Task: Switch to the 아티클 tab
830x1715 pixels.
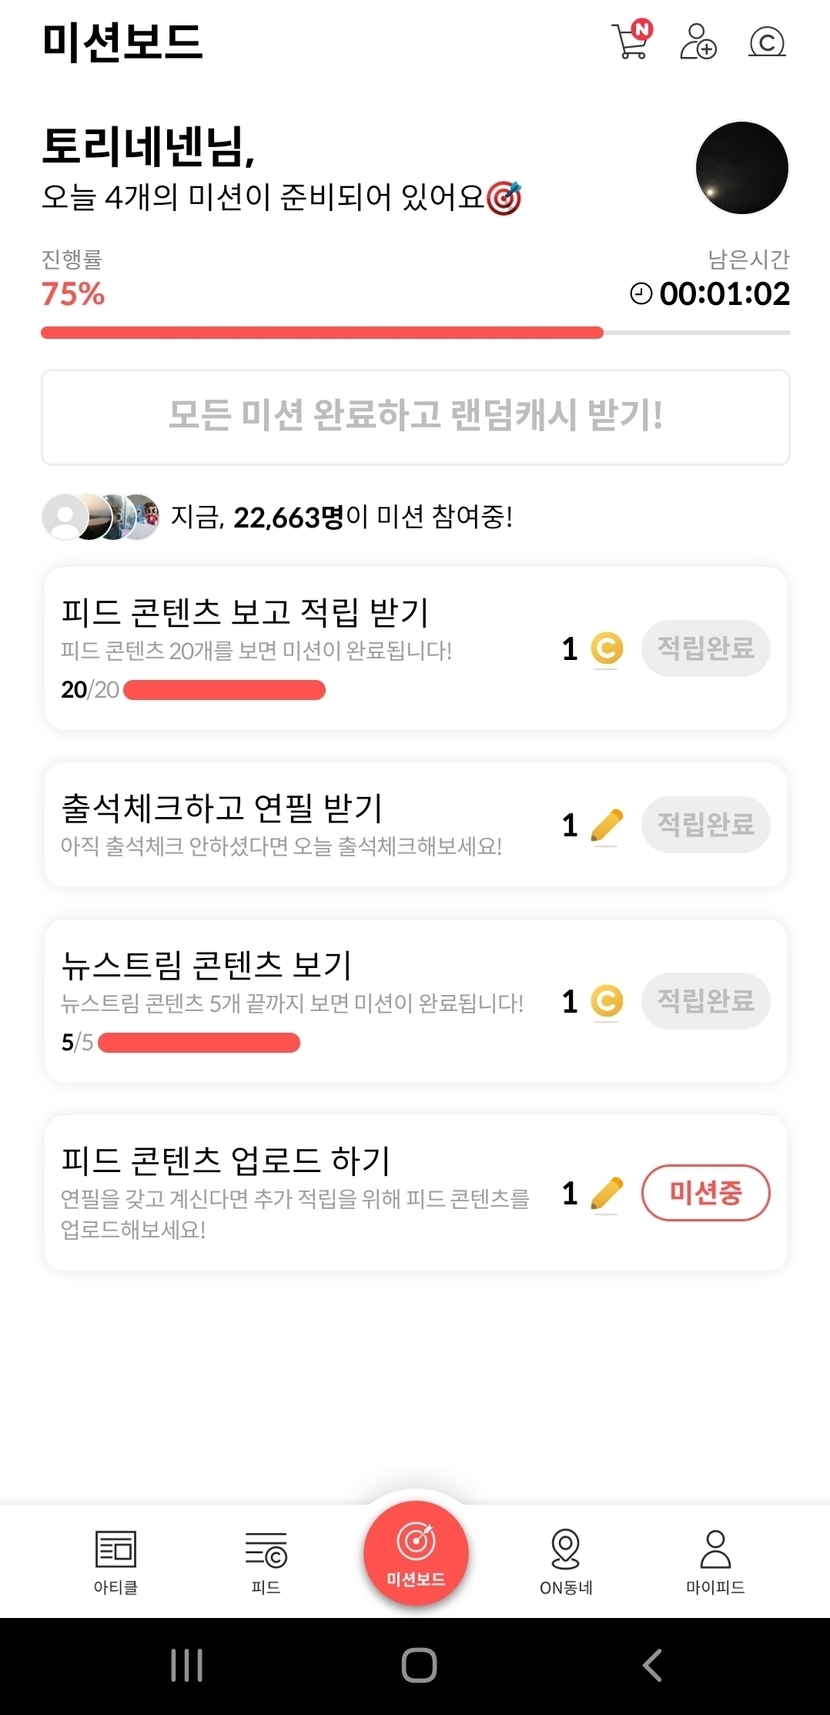Action: 116,1560
